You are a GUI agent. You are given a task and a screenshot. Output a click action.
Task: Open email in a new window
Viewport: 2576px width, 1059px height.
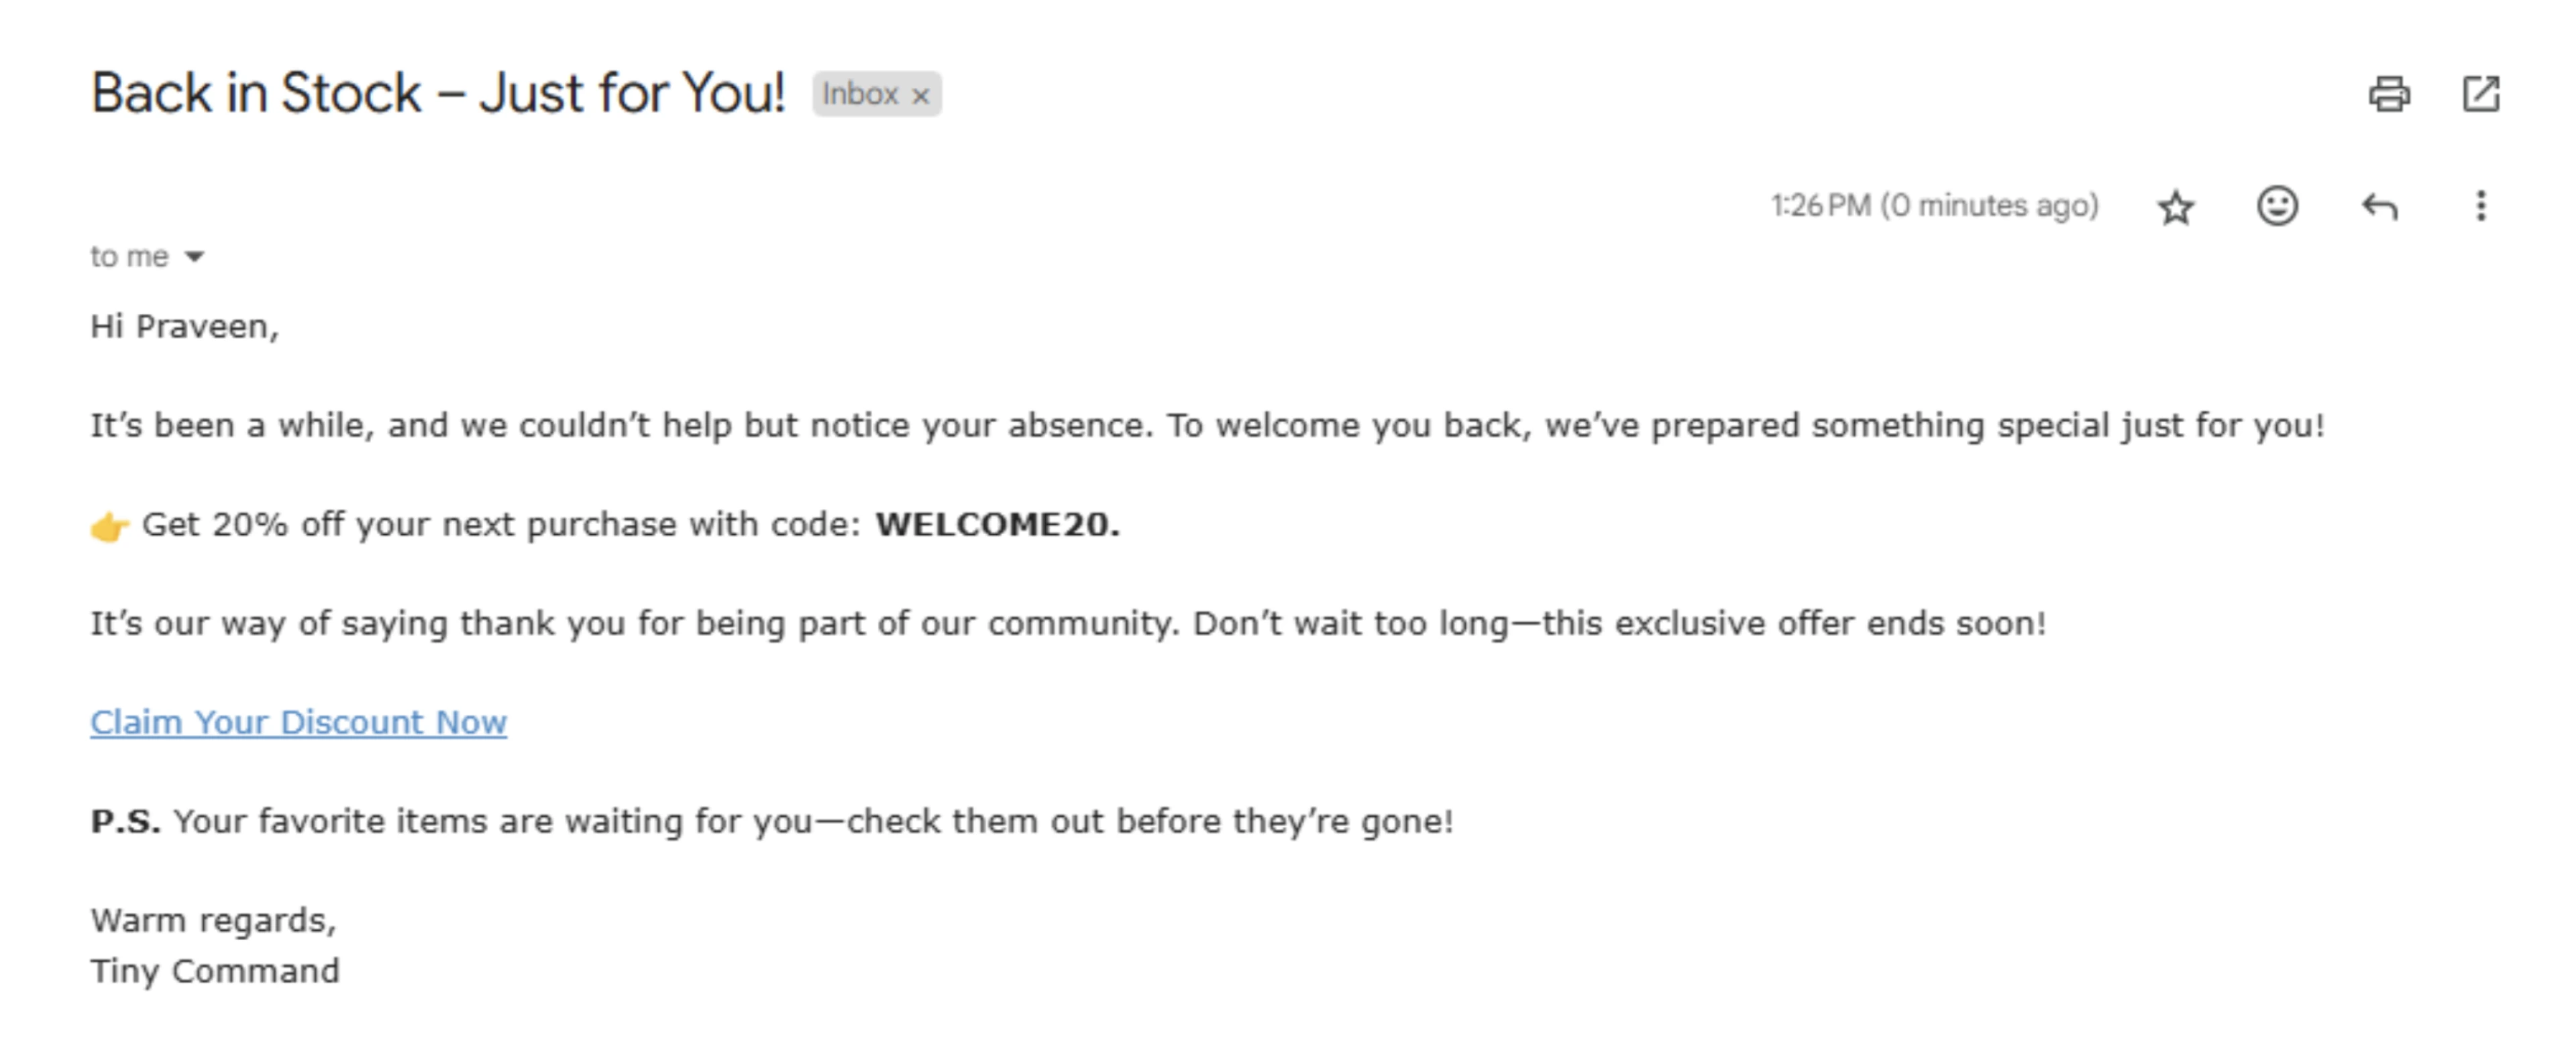2482,94
